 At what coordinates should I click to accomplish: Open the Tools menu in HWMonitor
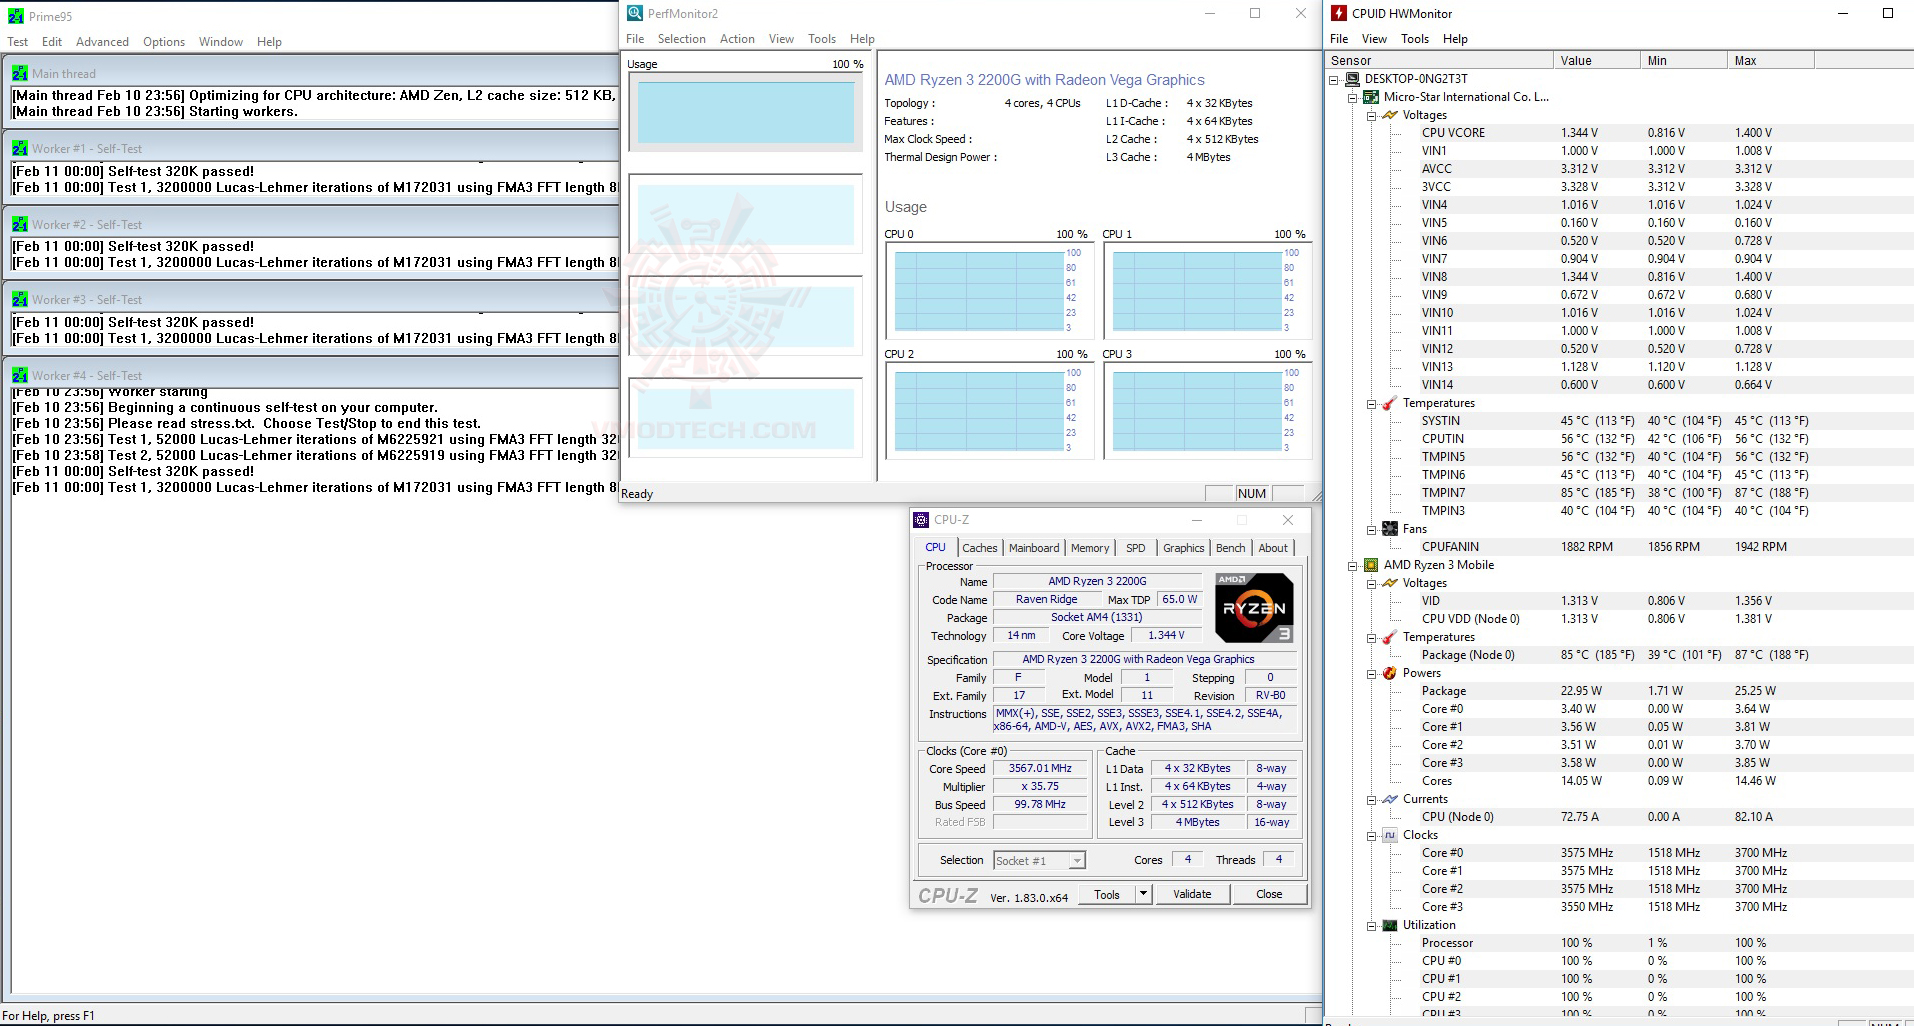click(x=1415, y=39)
